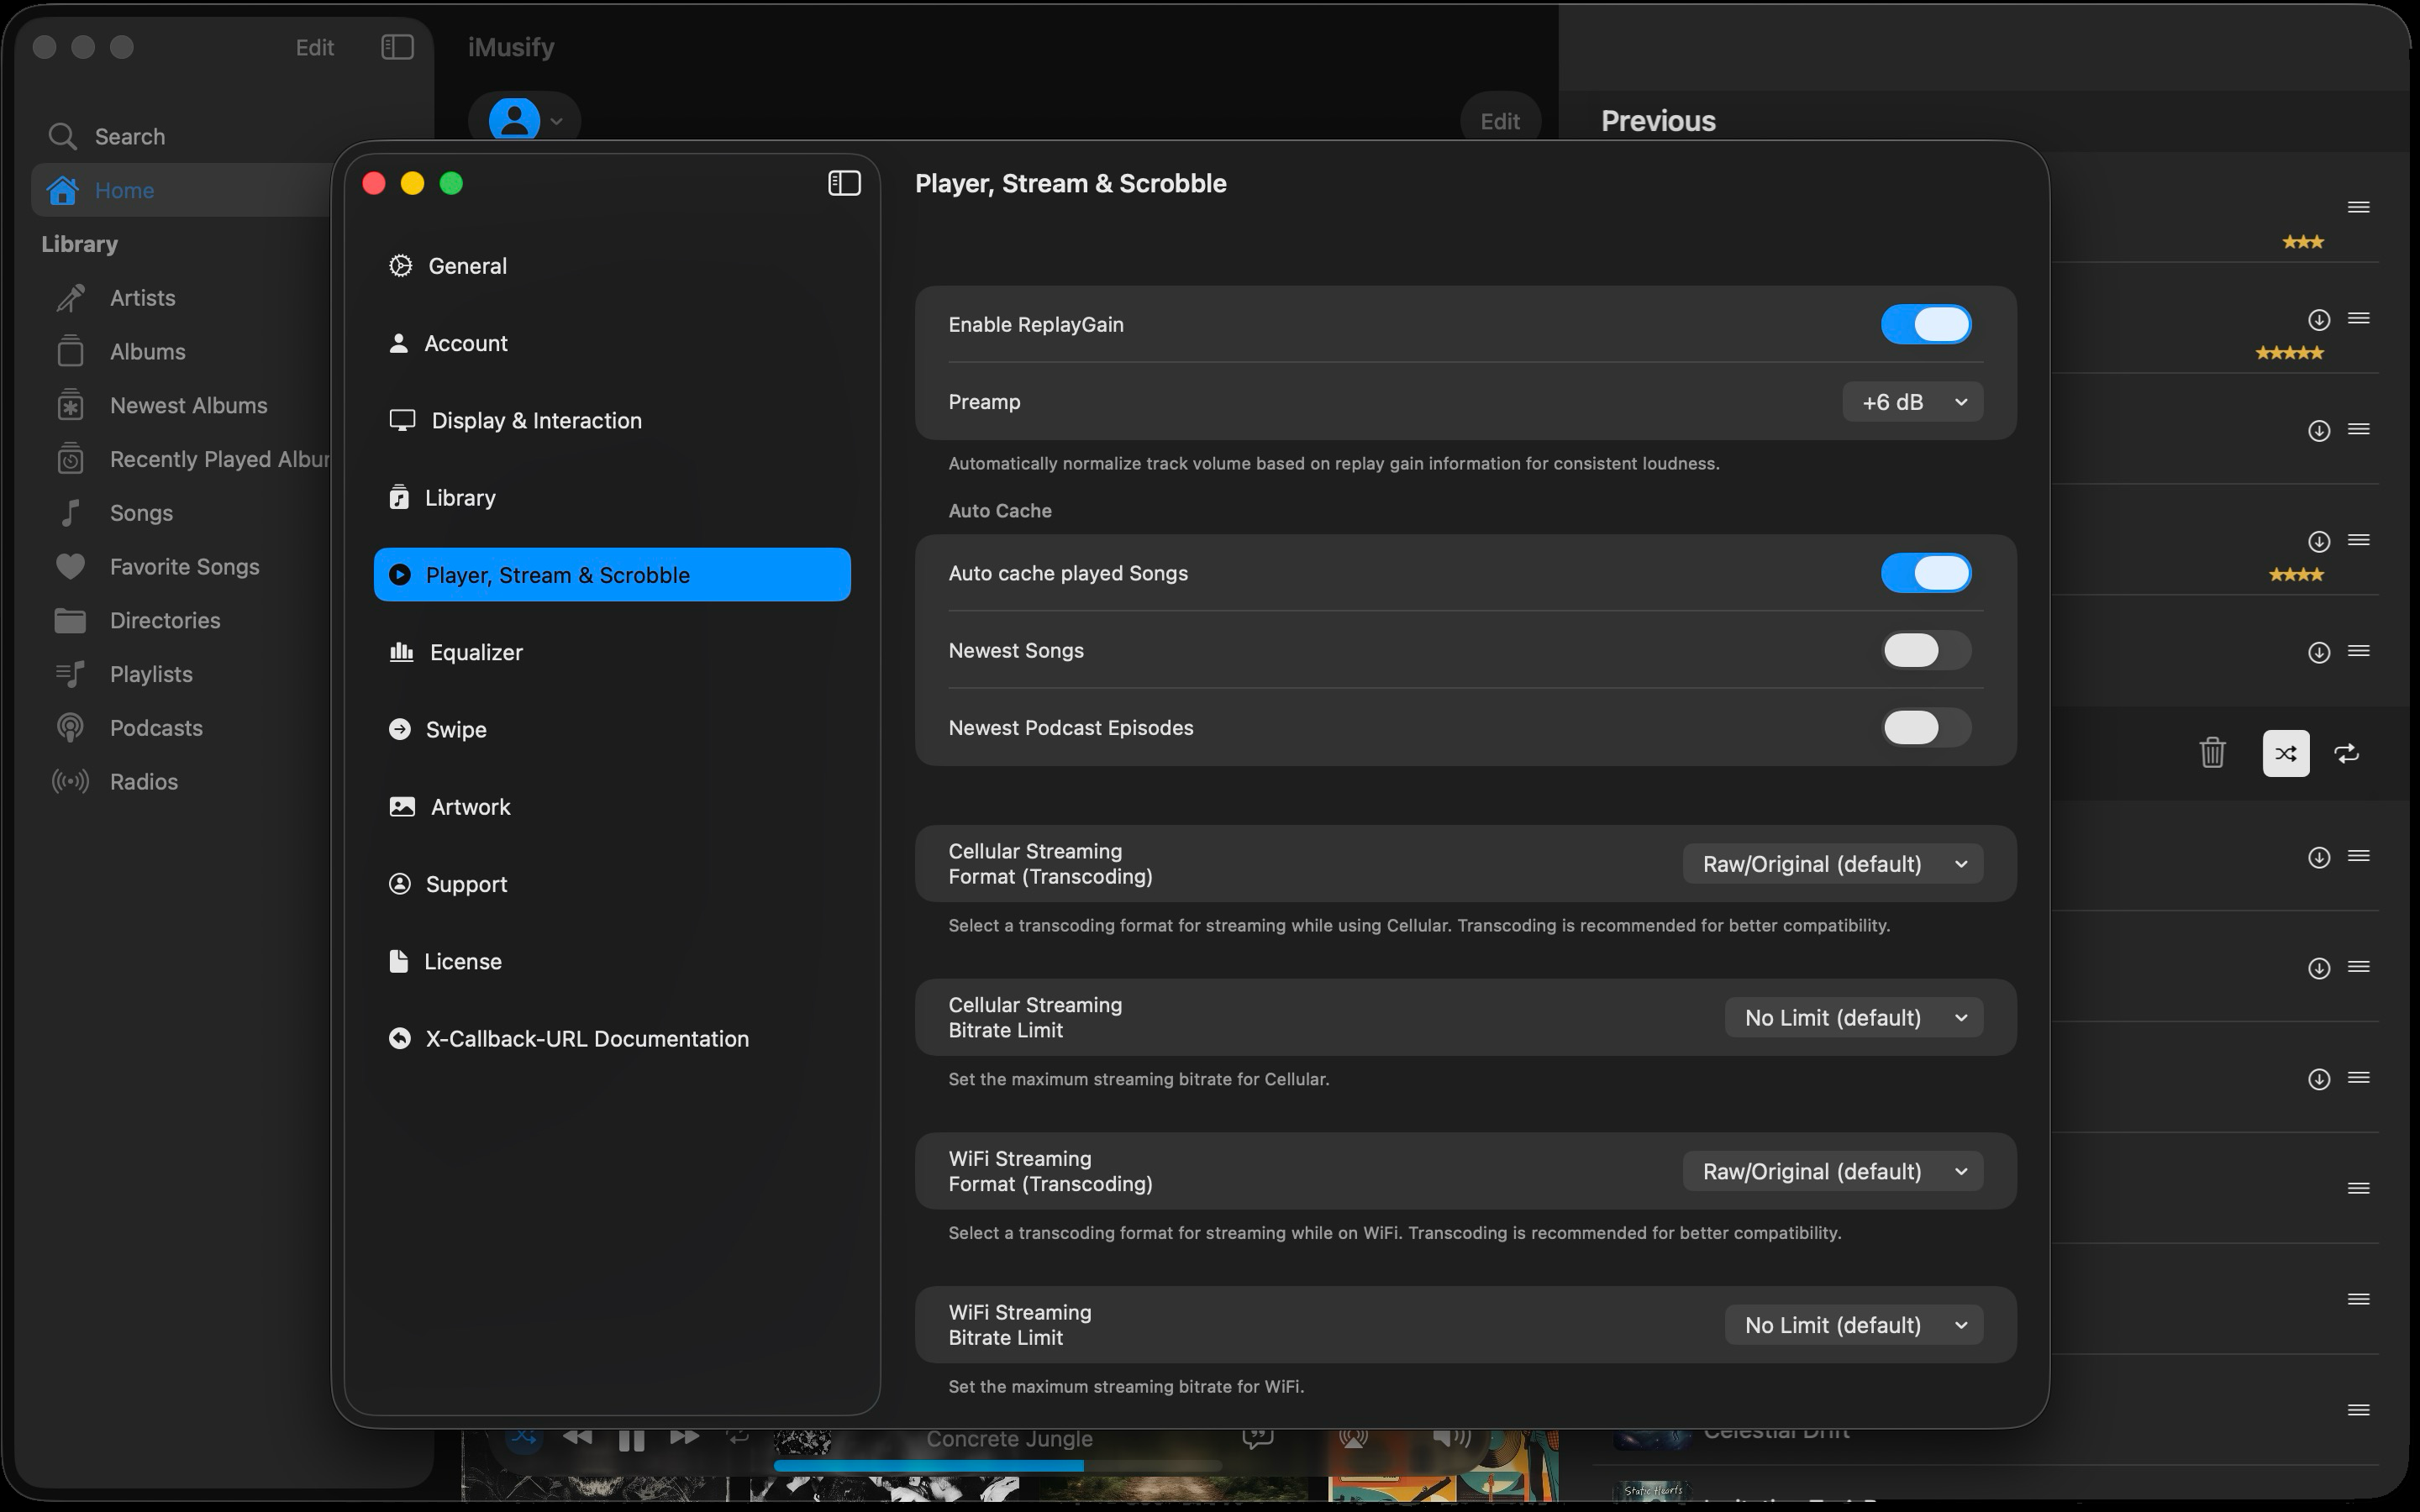Click the Library header in the main sidebar
2420x1512 pixels.
(79, 245)
